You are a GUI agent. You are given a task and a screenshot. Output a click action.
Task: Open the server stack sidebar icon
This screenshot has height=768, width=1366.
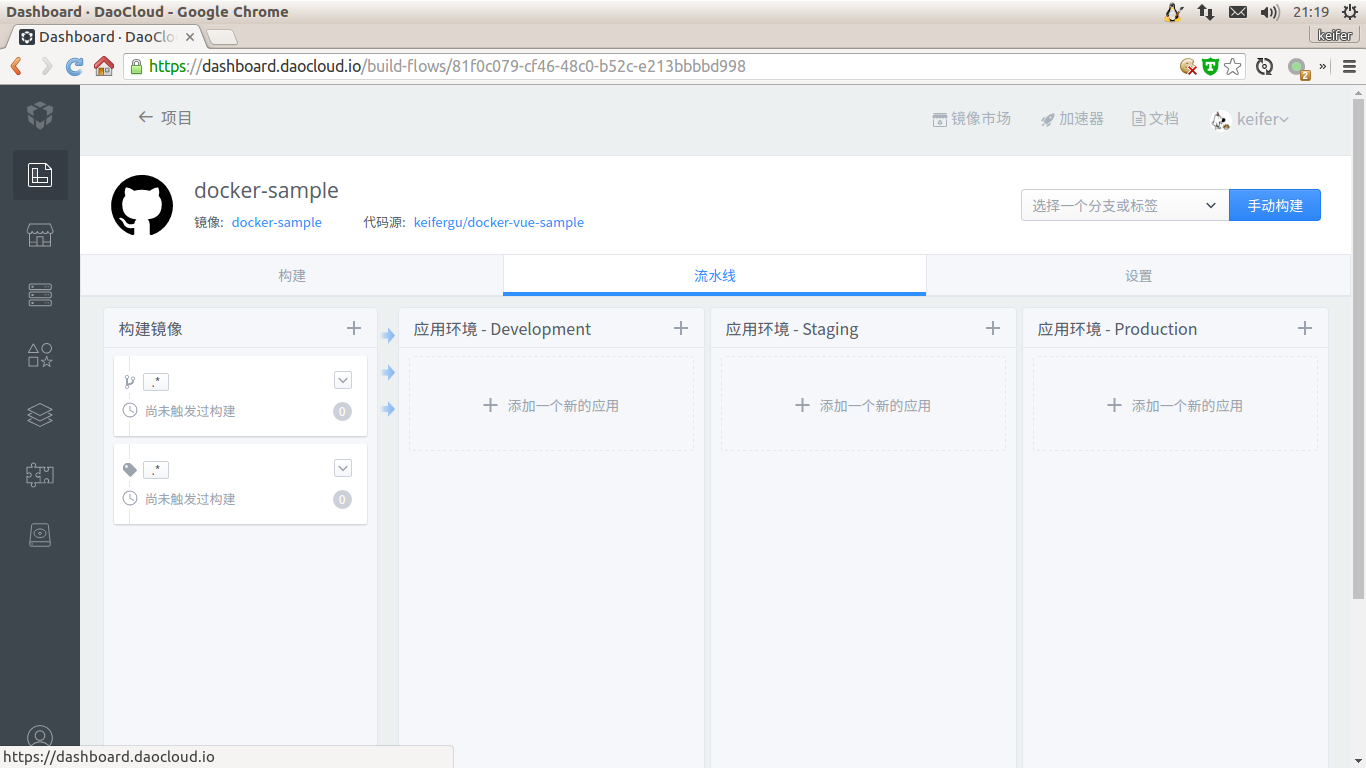pos(40,295)
